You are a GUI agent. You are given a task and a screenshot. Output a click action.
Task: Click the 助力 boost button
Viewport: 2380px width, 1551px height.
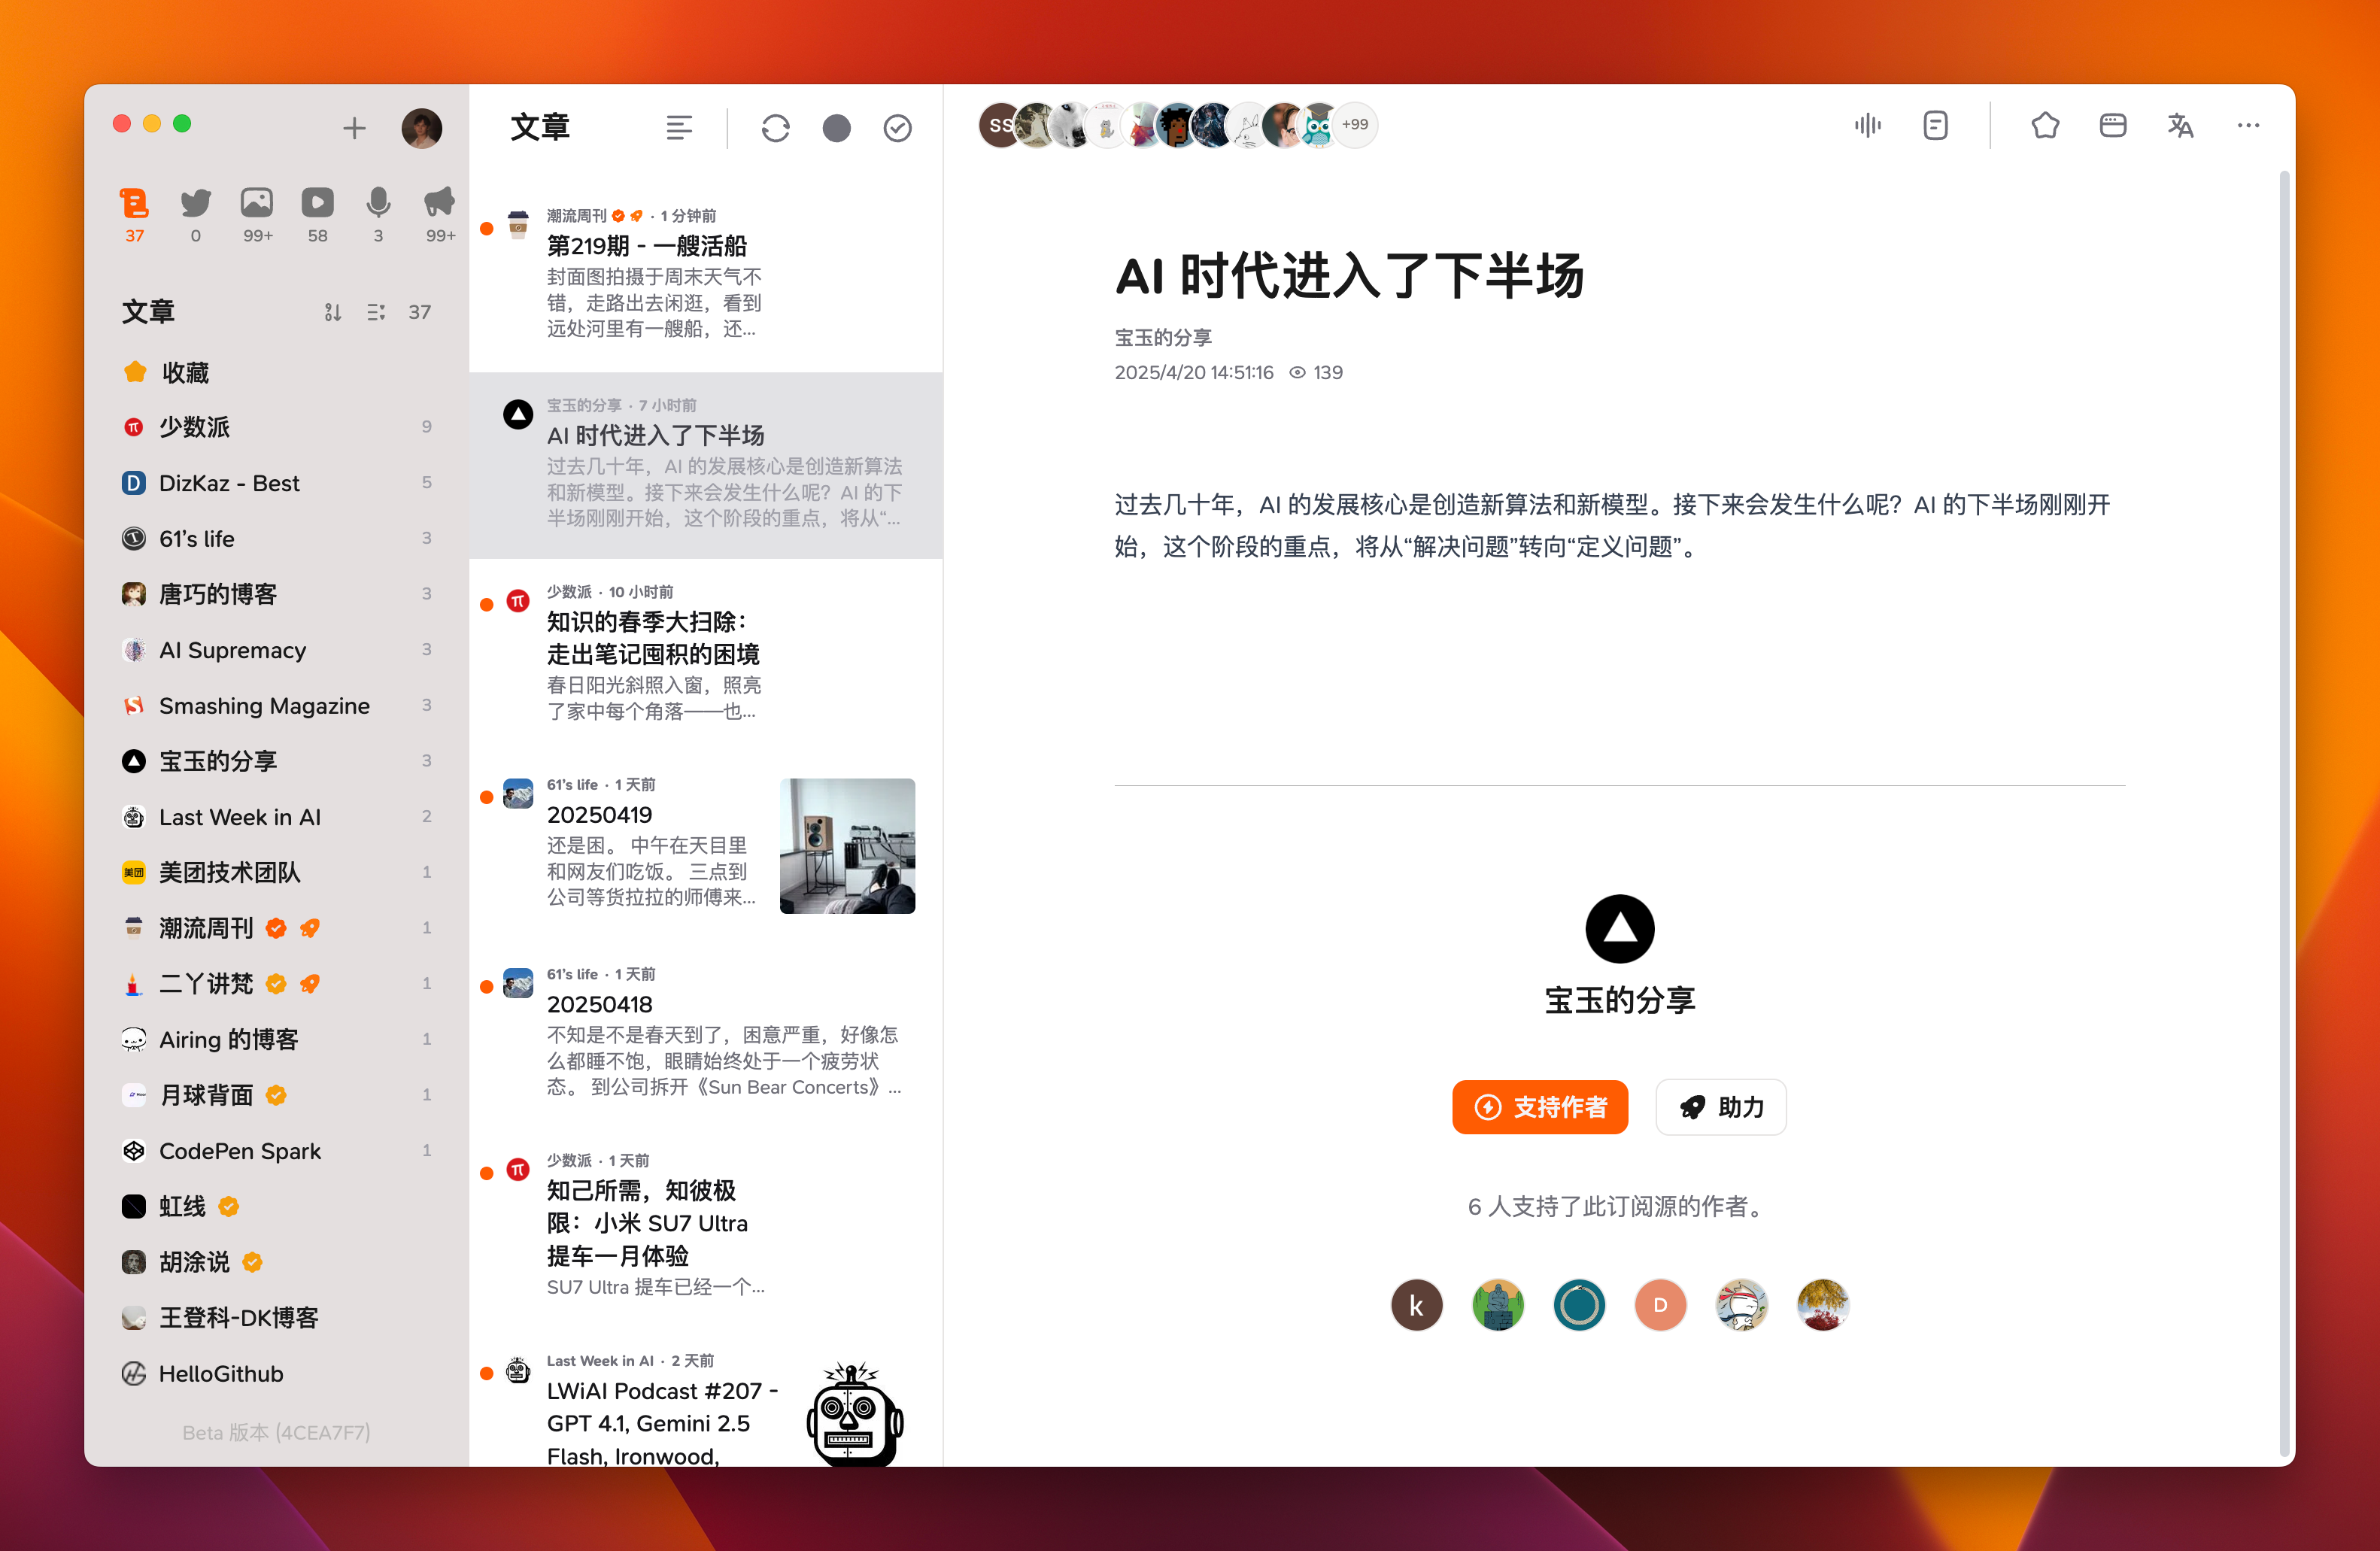[x=1721, y=1107]
